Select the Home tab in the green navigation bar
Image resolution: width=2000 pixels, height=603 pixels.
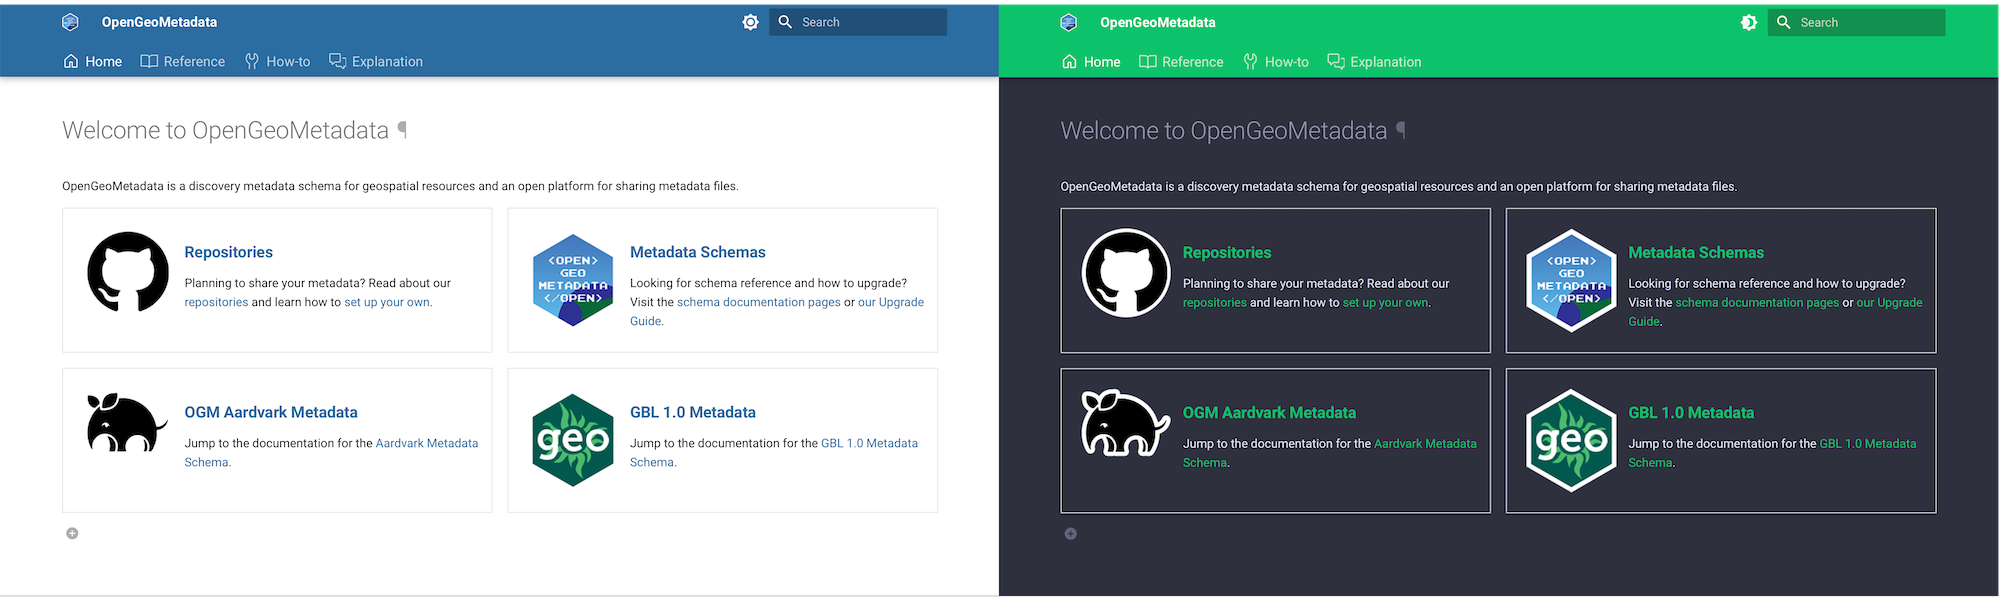1091,62
